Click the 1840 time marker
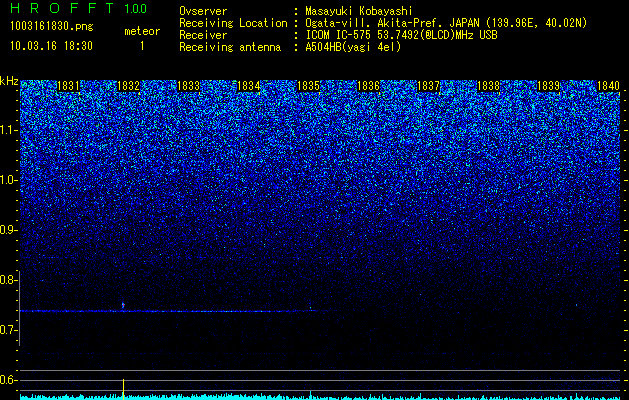Viewport: 629px width, 400px height. 609,86
